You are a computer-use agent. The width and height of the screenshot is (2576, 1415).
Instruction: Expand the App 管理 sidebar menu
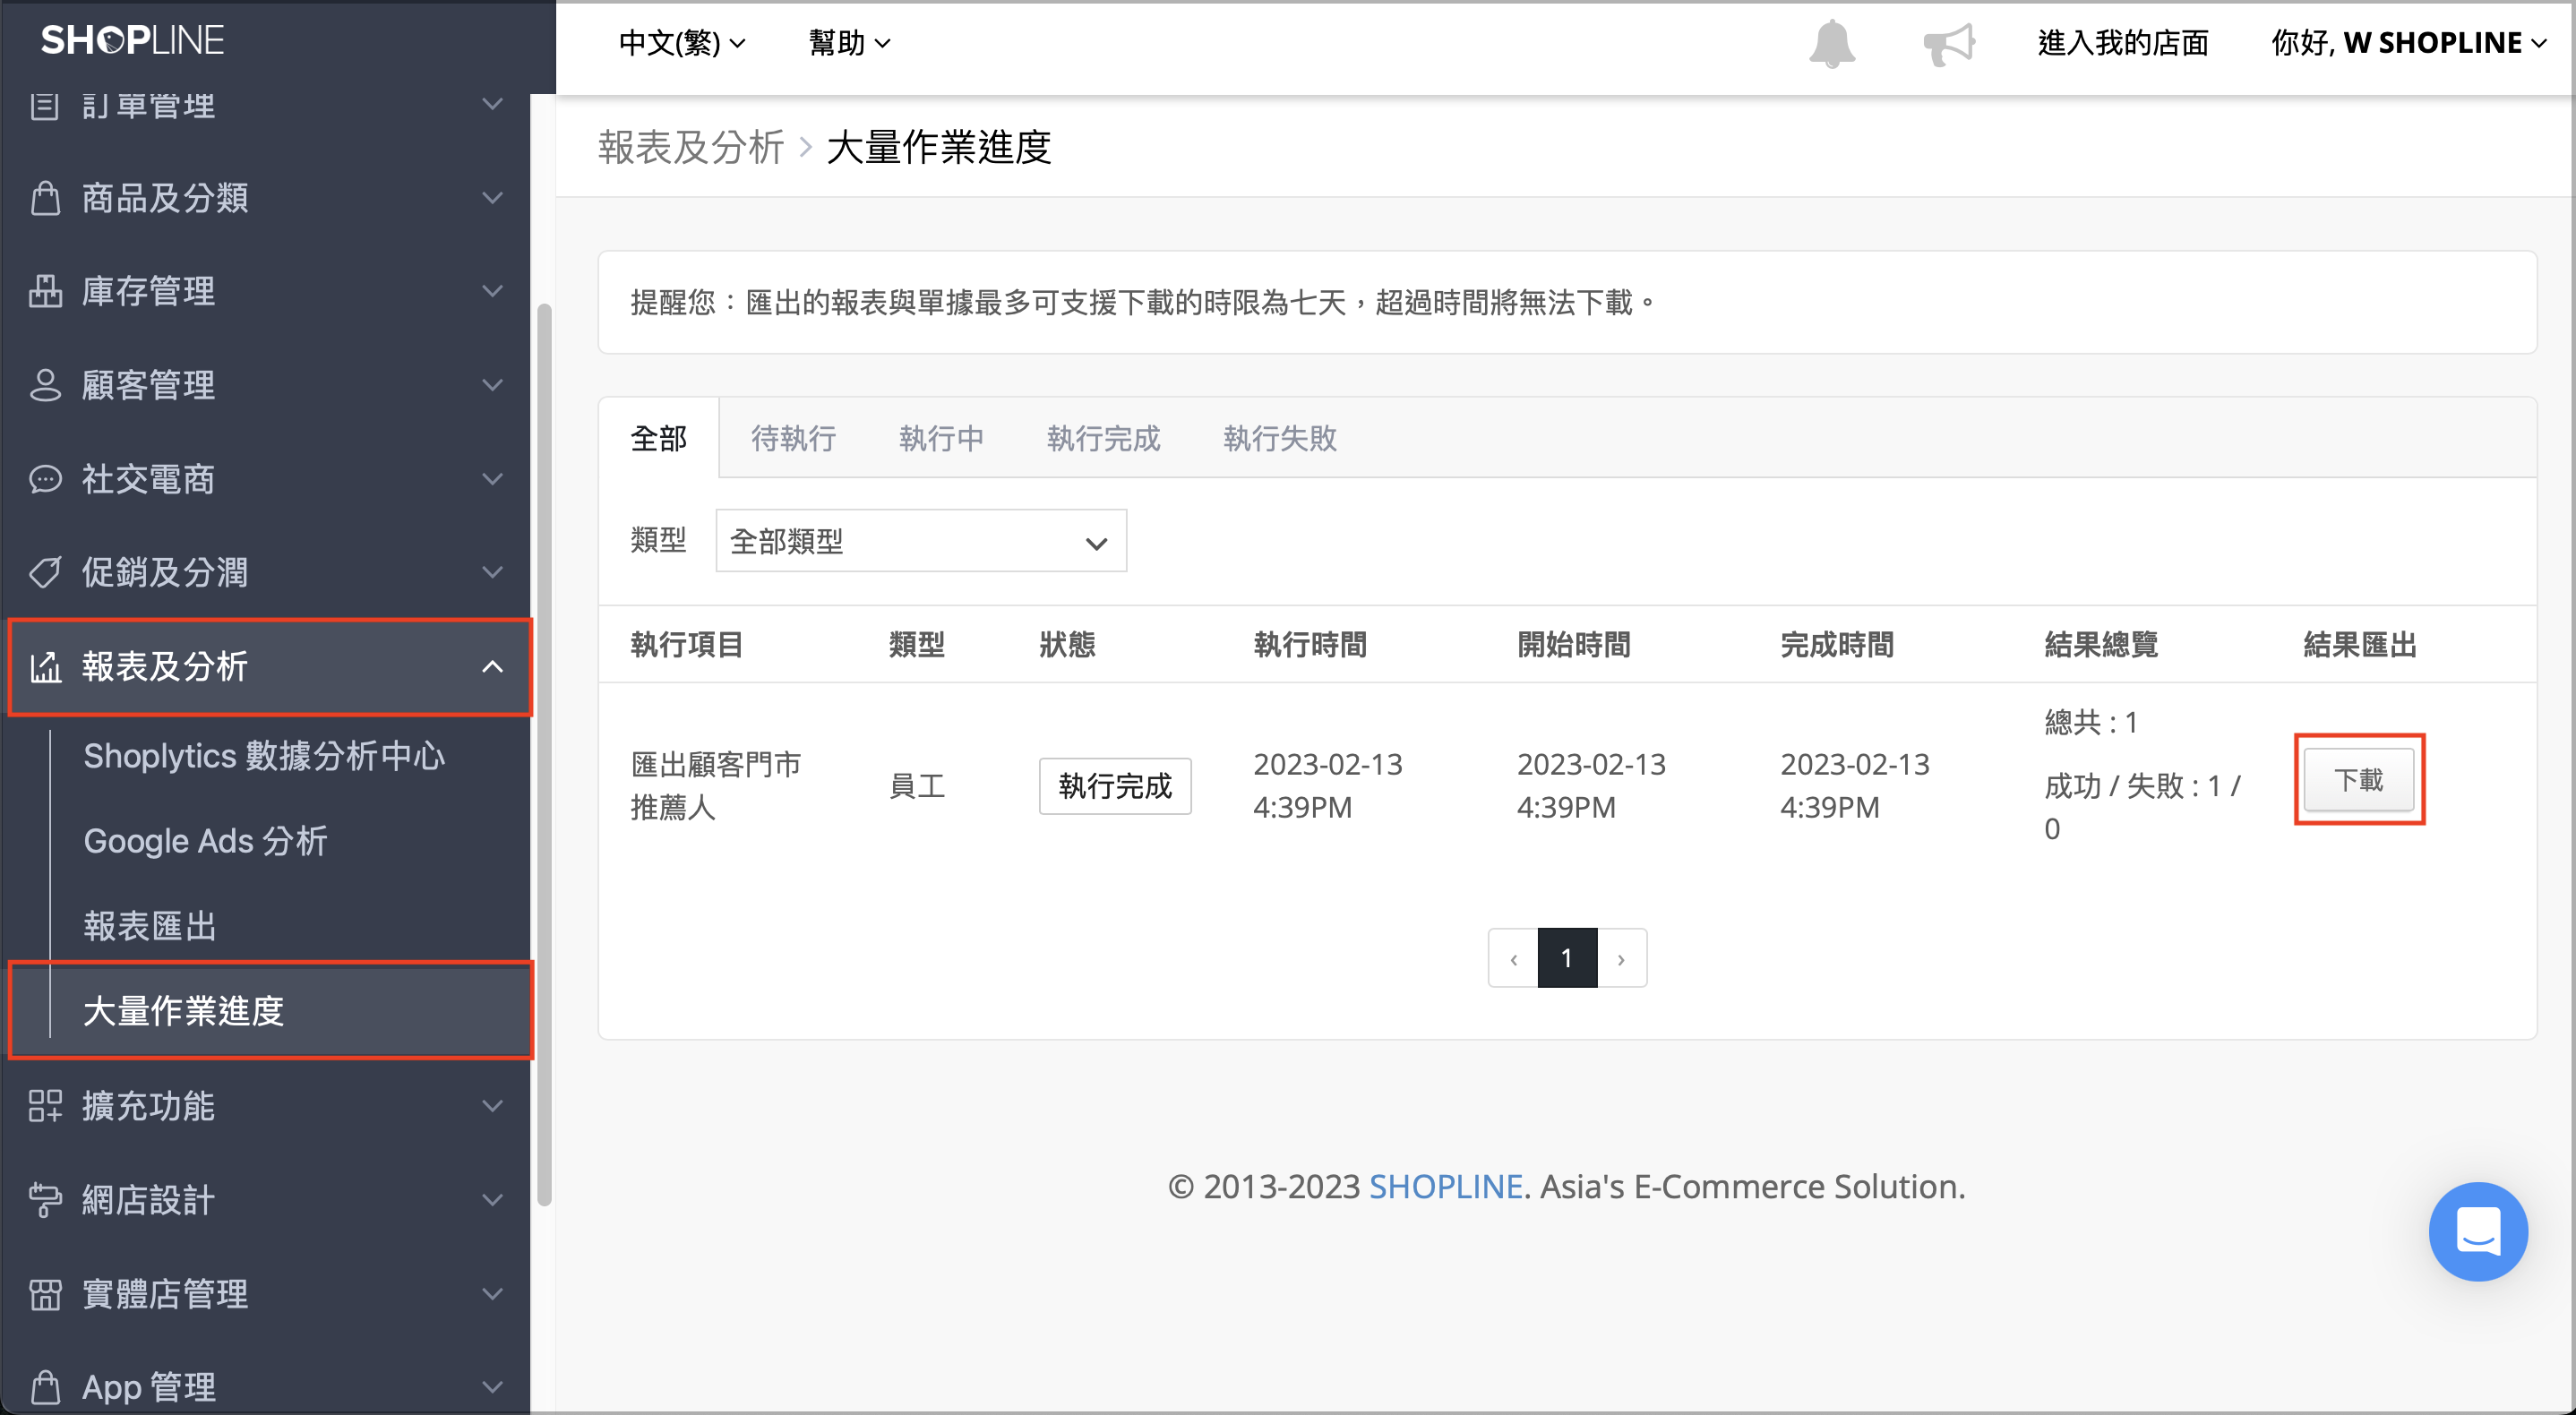492,1387
